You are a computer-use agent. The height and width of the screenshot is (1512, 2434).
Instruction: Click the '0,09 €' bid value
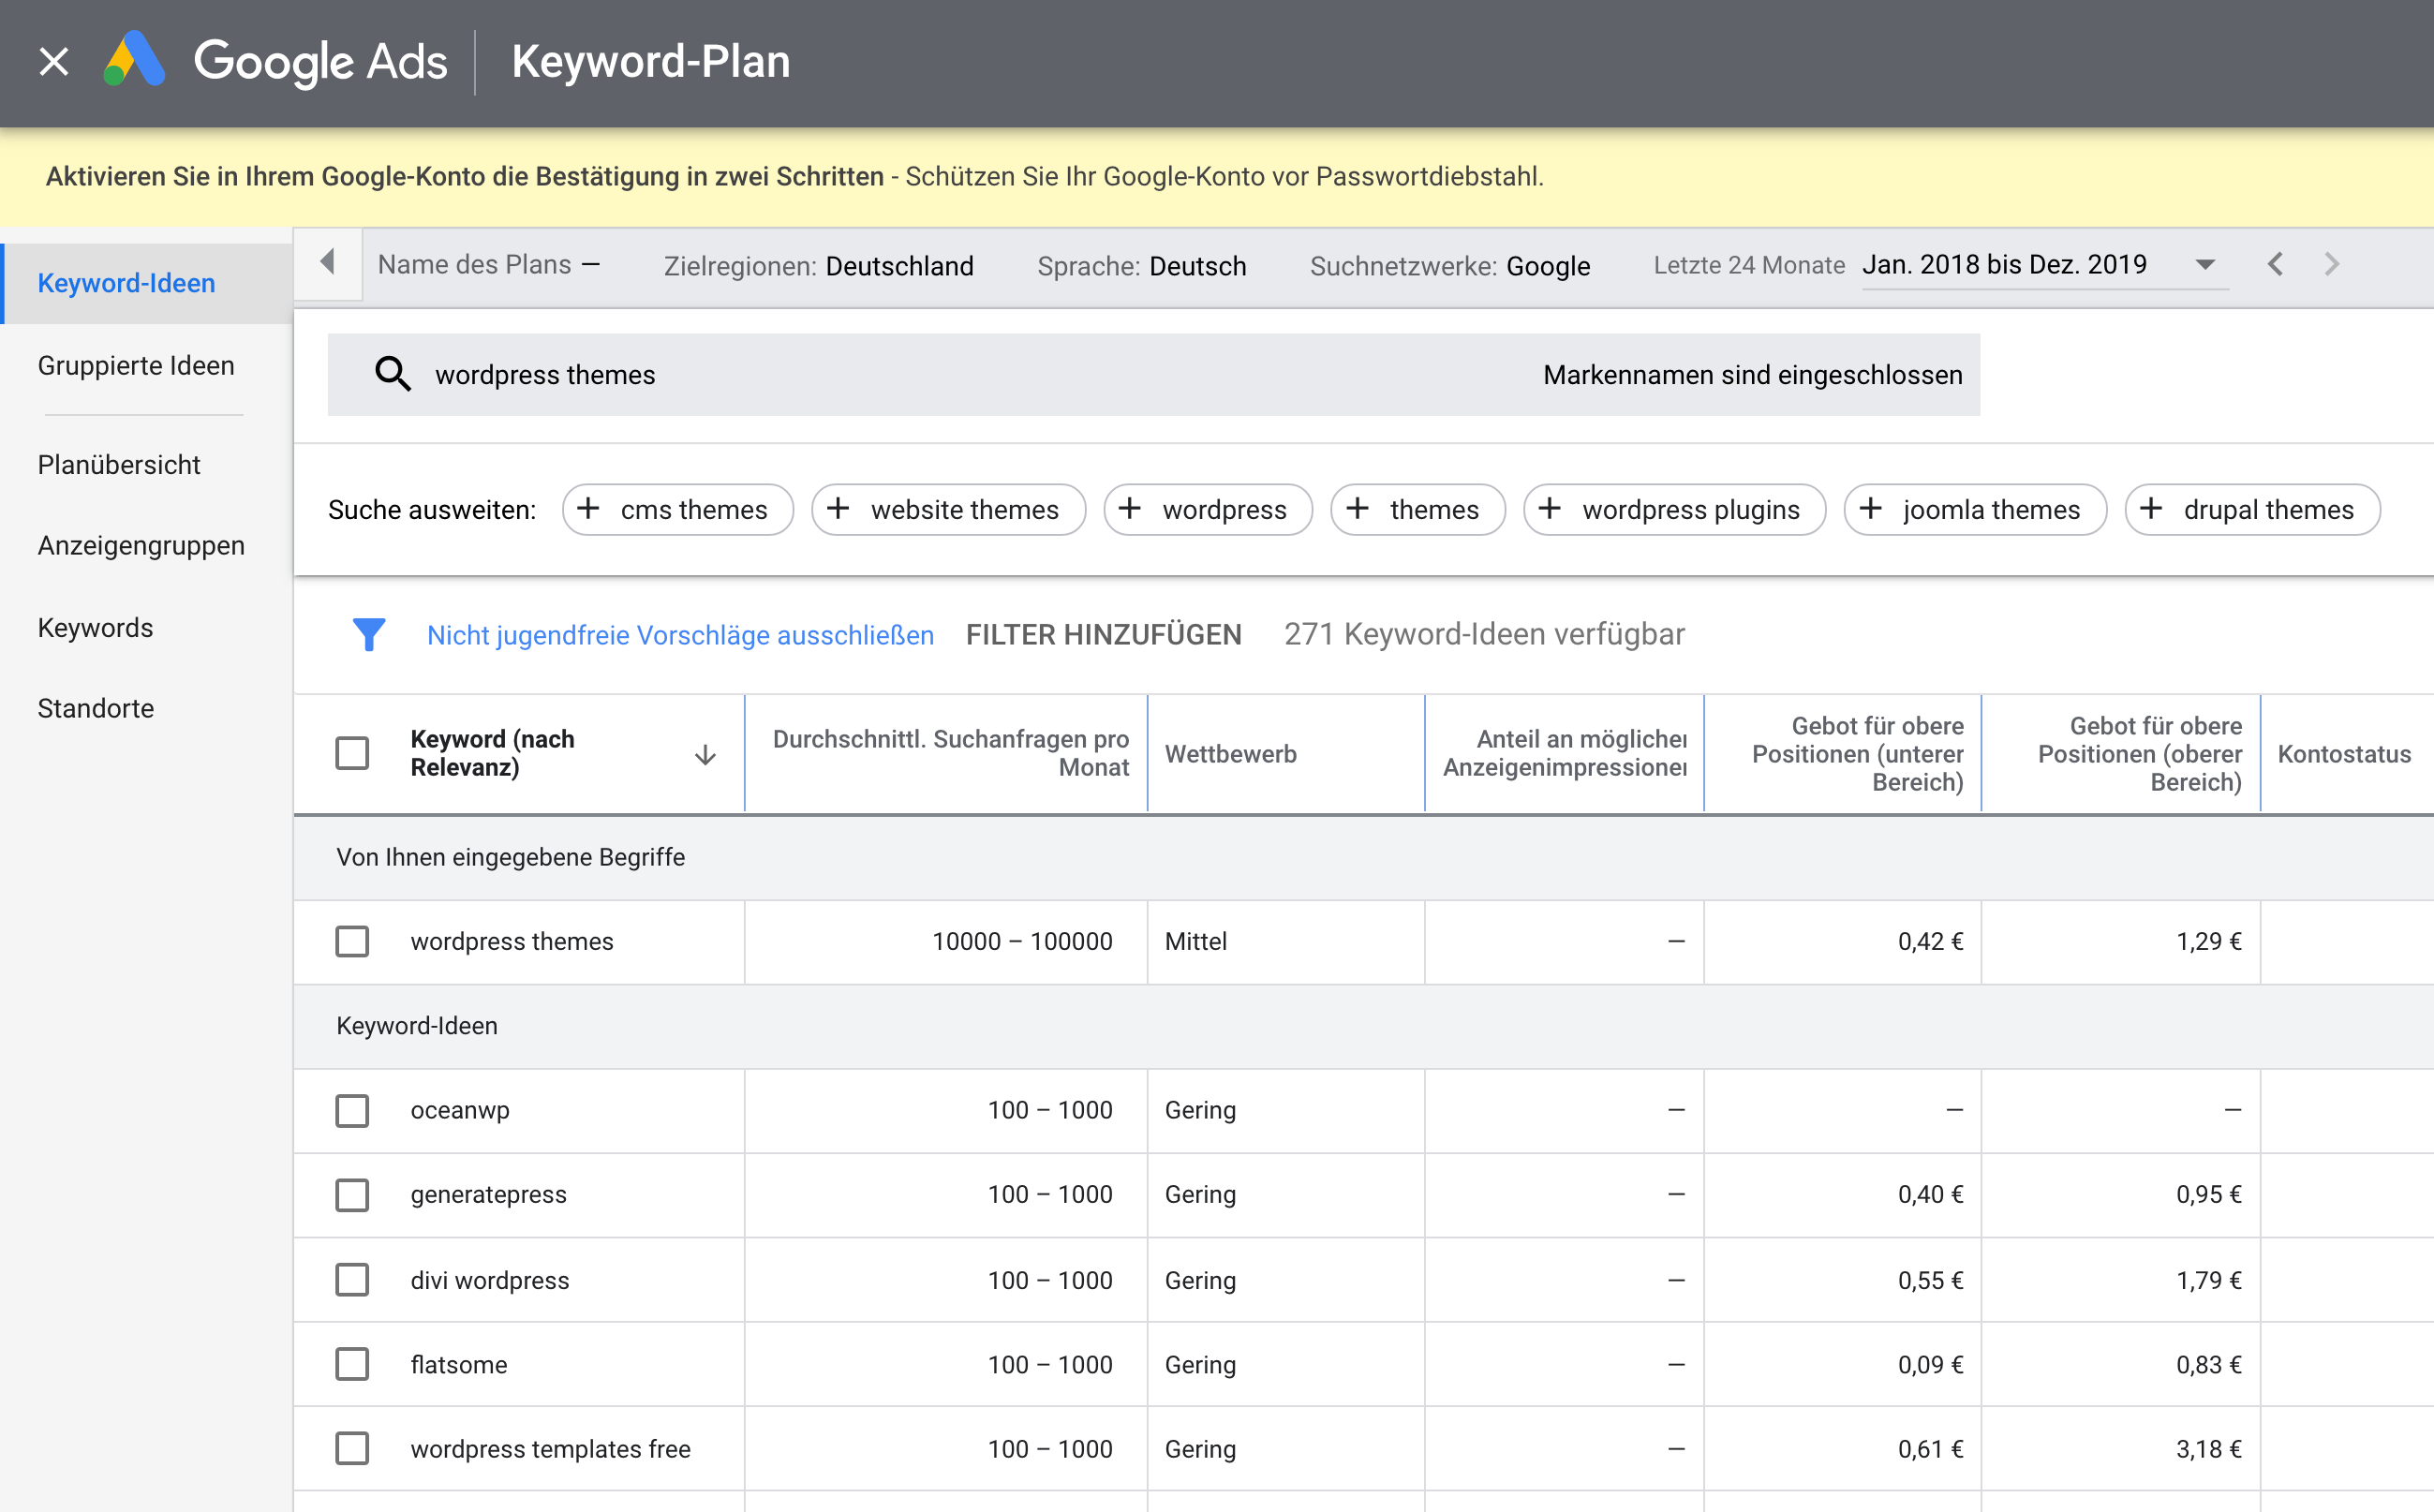click(1930, 1365)
